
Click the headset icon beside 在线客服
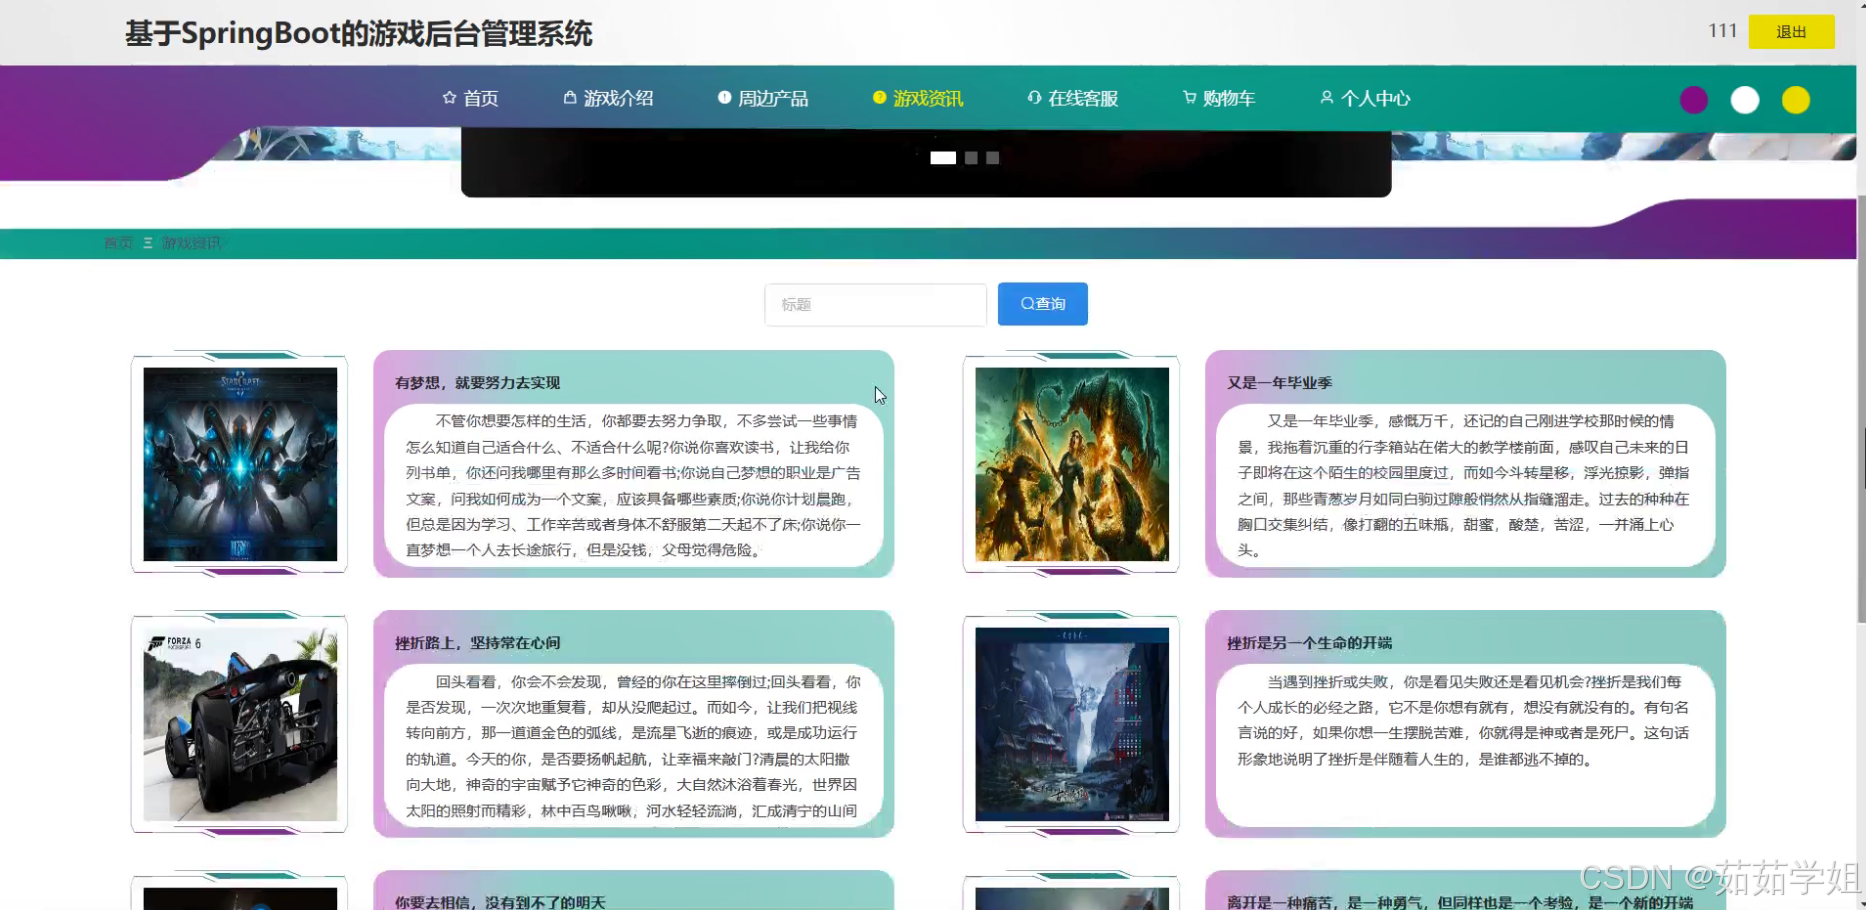pyautogui.click(x=1034, y=98)
